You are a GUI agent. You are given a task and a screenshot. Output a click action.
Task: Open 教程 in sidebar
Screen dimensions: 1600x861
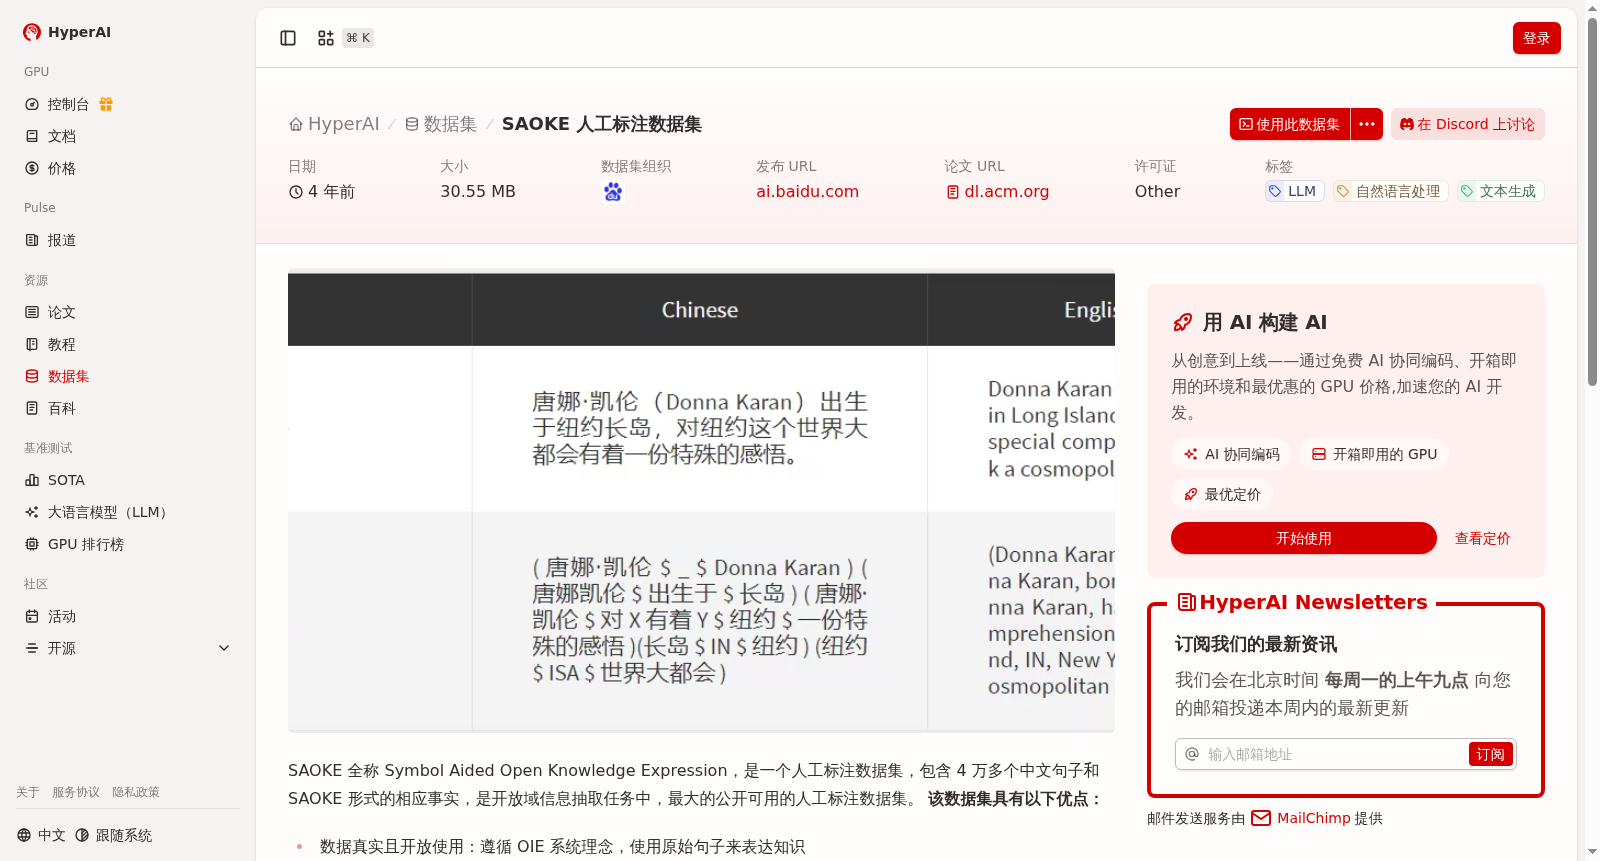point(62,344)
